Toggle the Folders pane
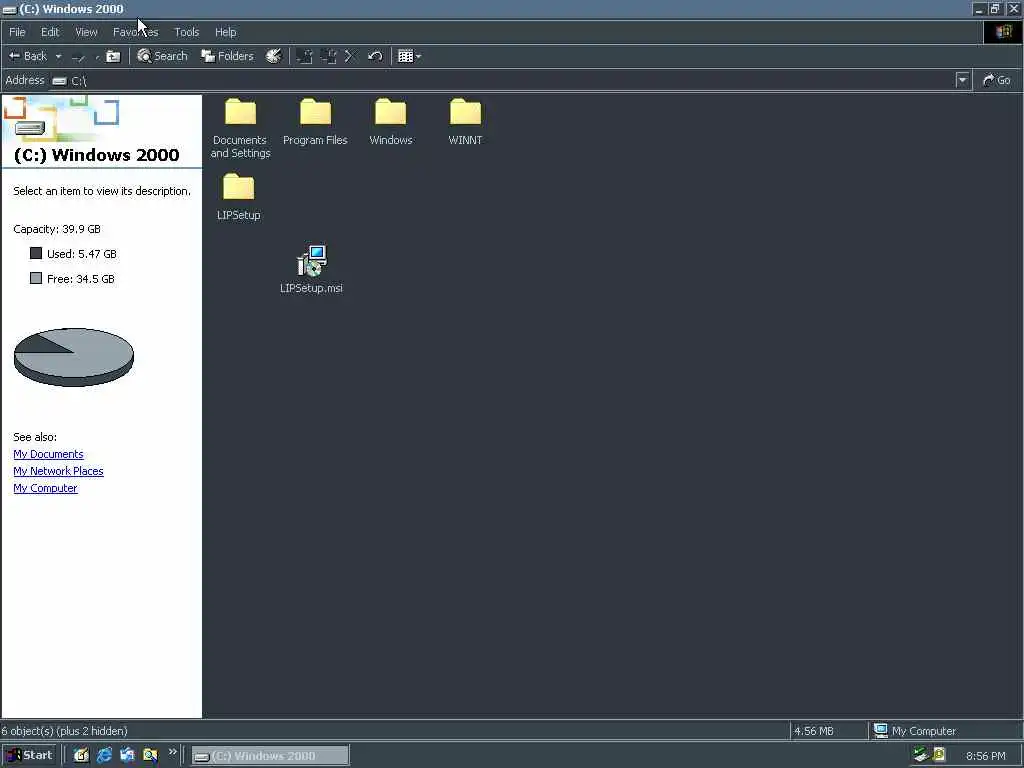 227,56
